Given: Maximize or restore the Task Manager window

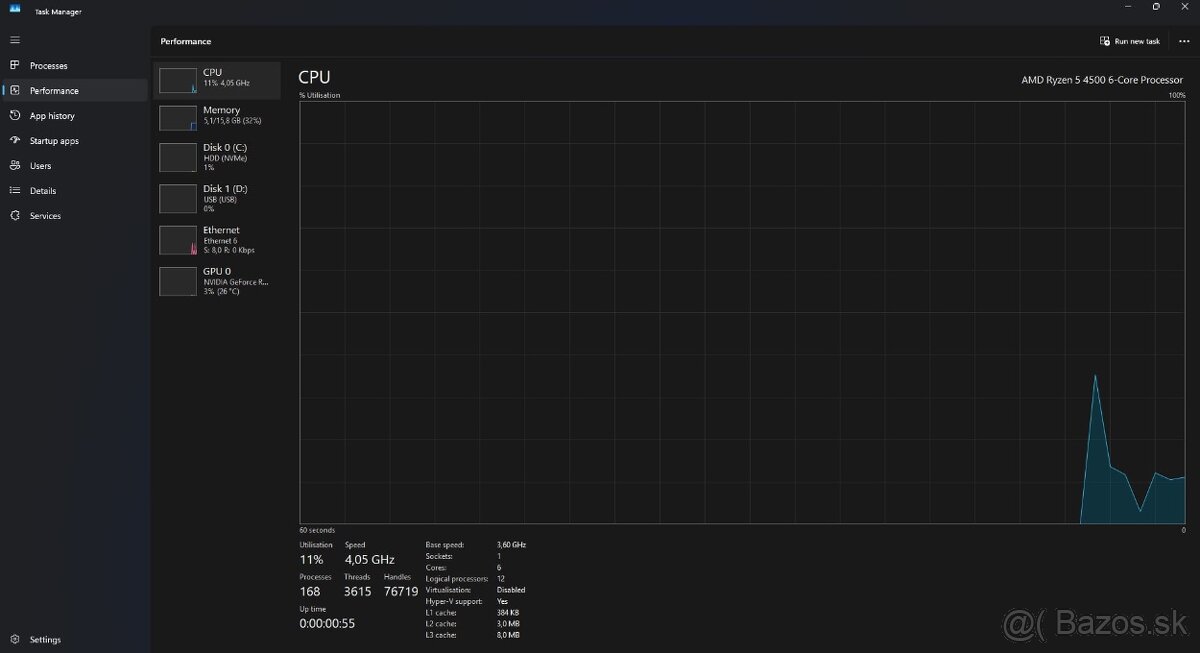Looking at the screenshot, I should (1156, 7).
